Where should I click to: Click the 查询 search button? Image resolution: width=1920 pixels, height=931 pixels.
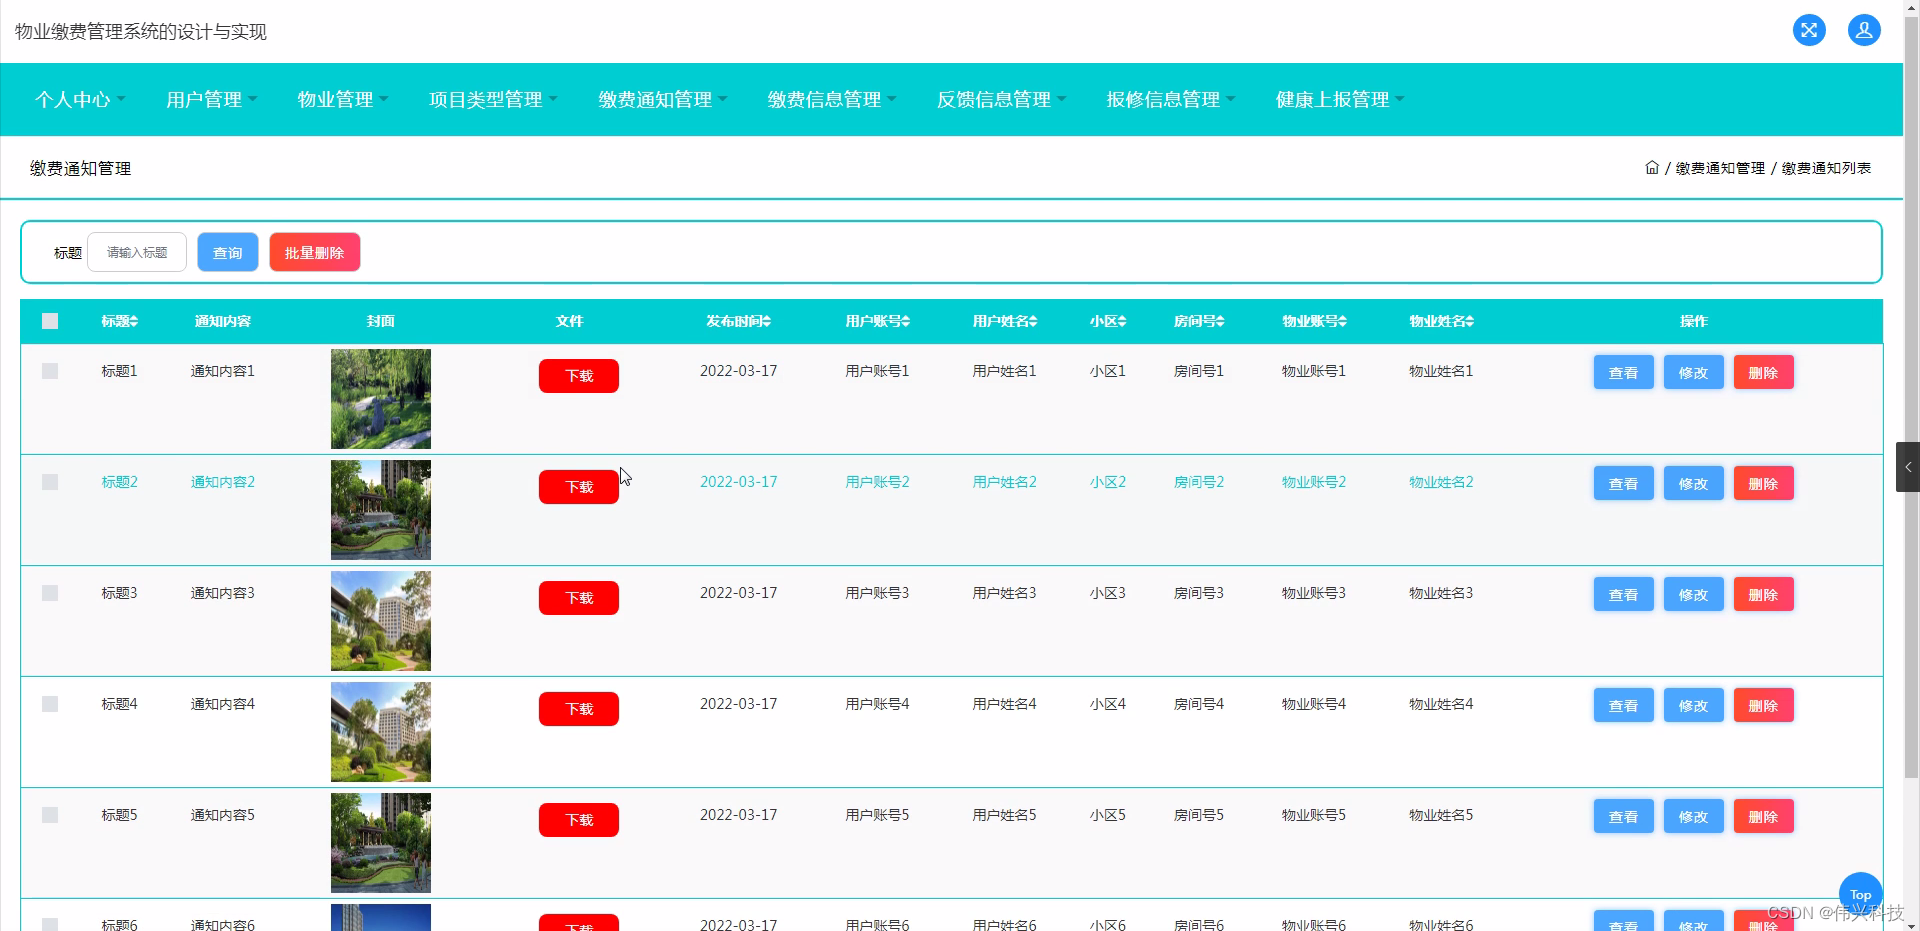227,252
